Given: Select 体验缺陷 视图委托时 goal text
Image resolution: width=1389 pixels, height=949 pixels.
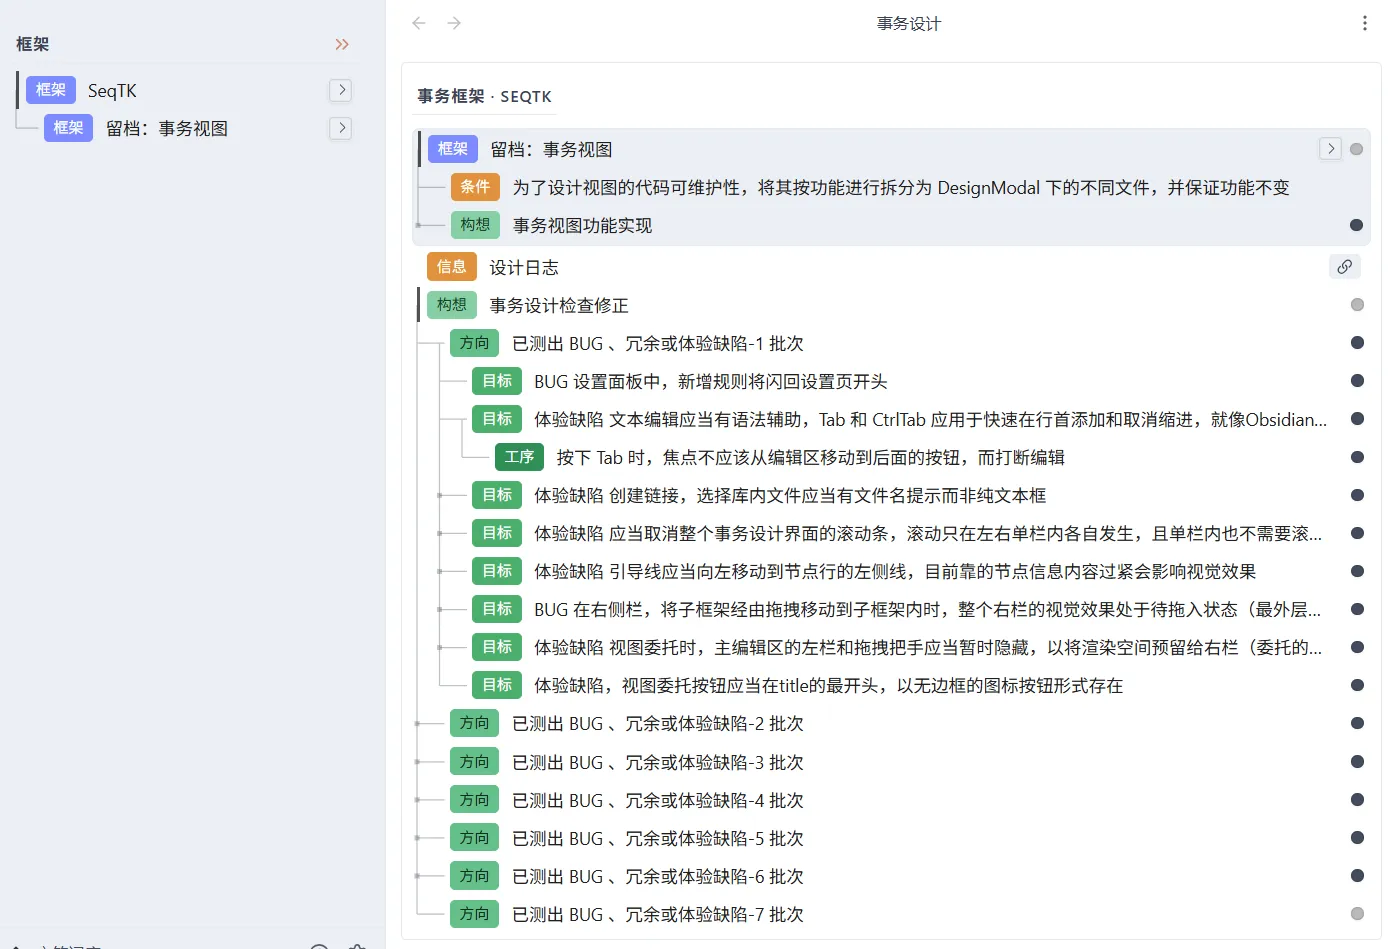Looking at the screenshot, I should (x=928, y=648).
